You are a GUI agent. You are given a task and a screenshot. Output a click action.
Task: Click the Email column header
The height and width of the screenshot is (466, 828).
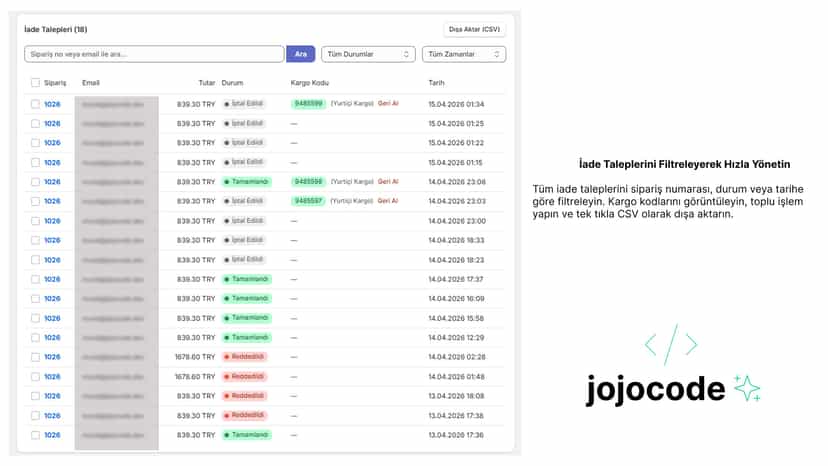tap(91, 83)
